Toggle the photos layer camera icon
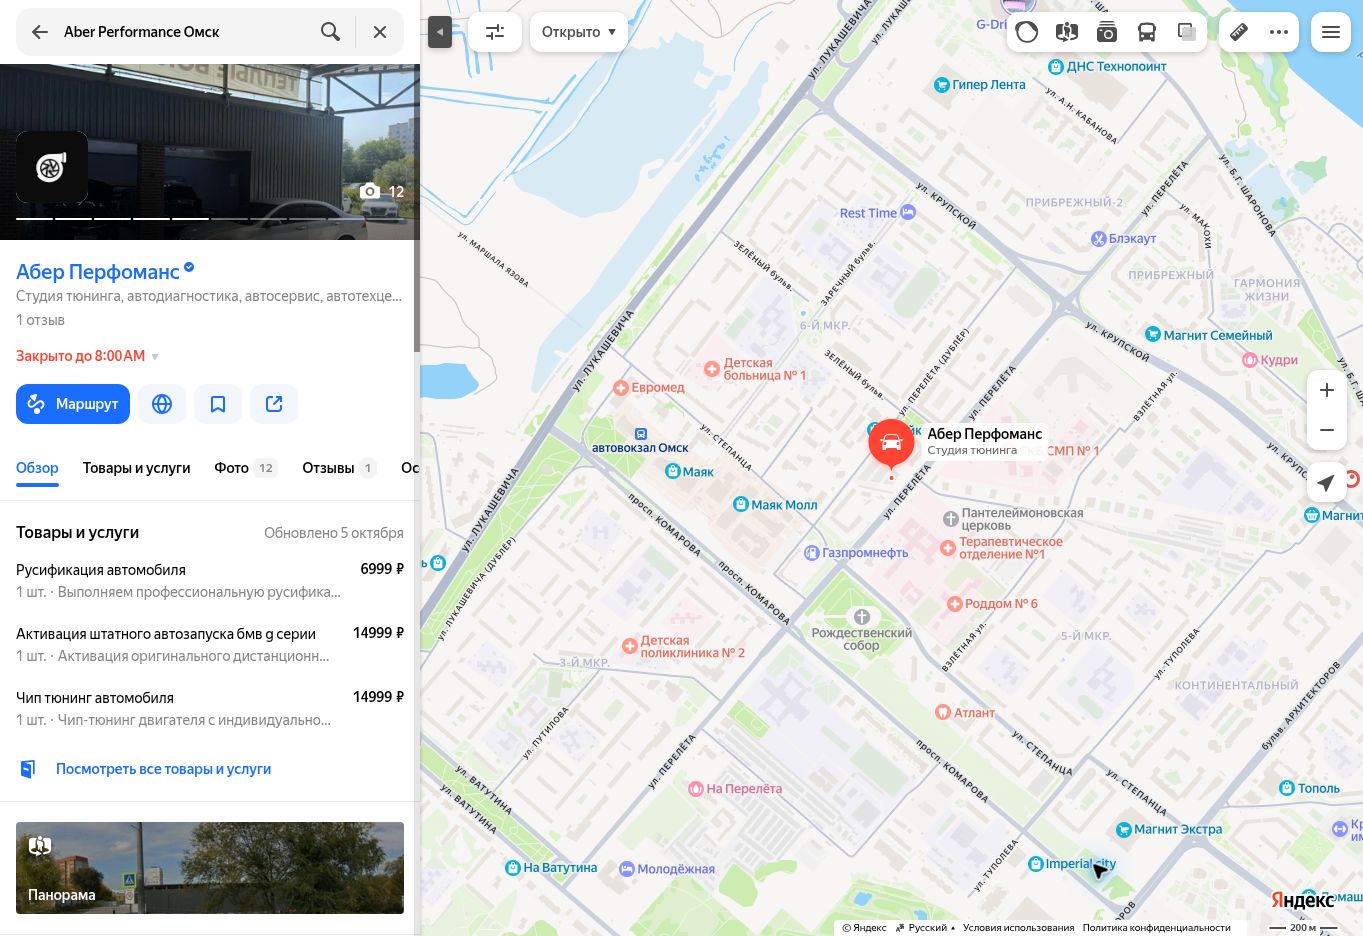Viewport: 1363px width, 936px height. pyautogui.click(x=1107, y=32)
